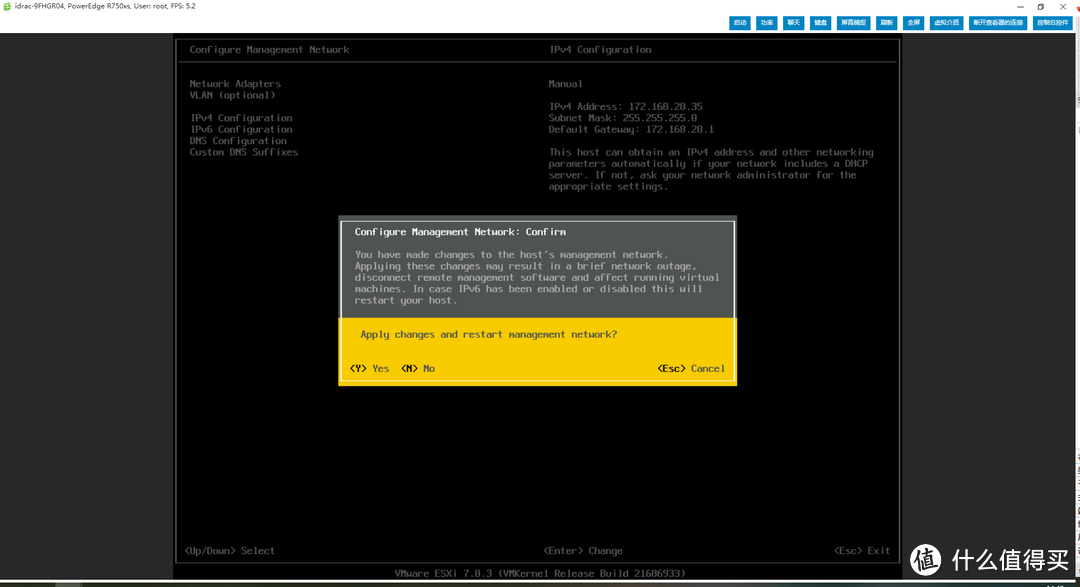The width and height of the screenshot is (1080, 587).
Task: Close the iDRAC viewer window
Action: point(1063,7)
